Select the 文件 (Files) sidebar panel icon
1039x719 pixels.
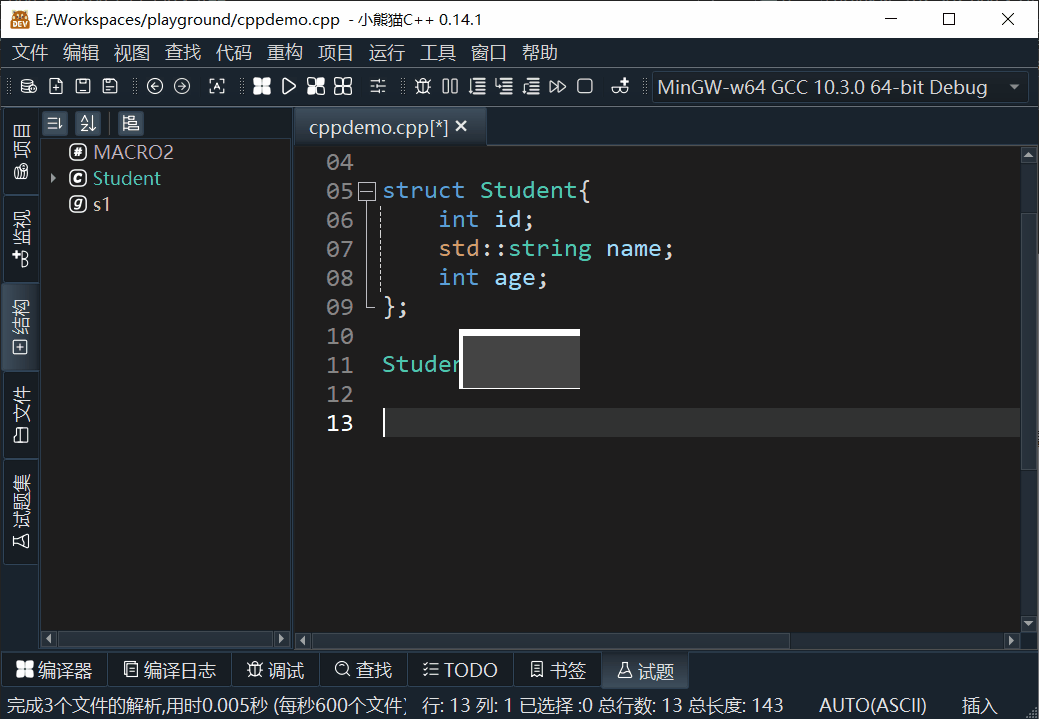pyautogui.click(x=21, y=413)
